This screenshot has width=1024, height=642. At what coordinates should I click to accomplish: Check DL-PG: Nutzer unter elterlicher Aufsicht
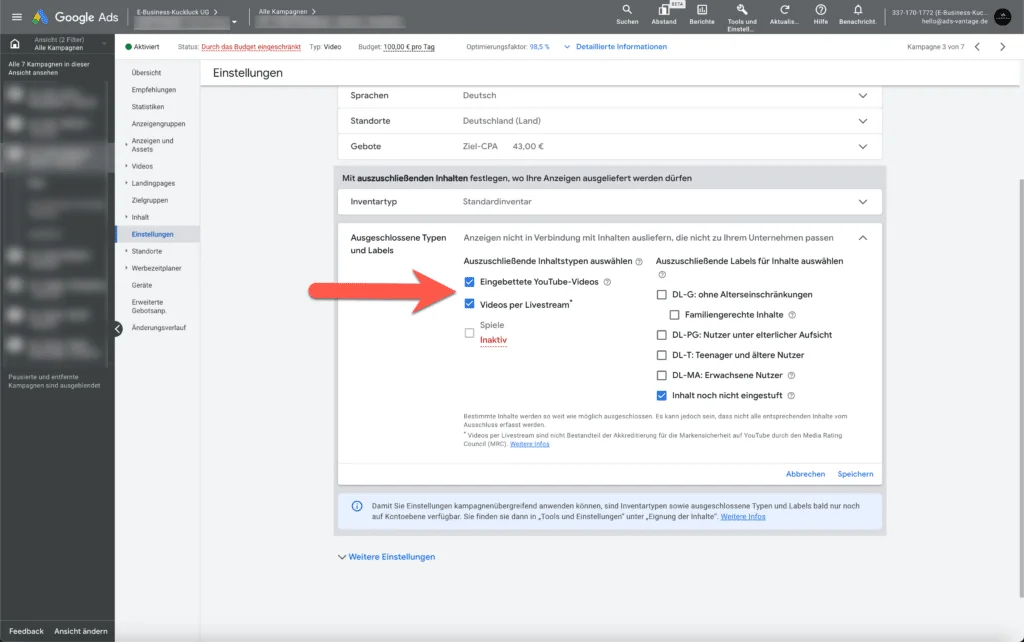(x=662, y=335)
